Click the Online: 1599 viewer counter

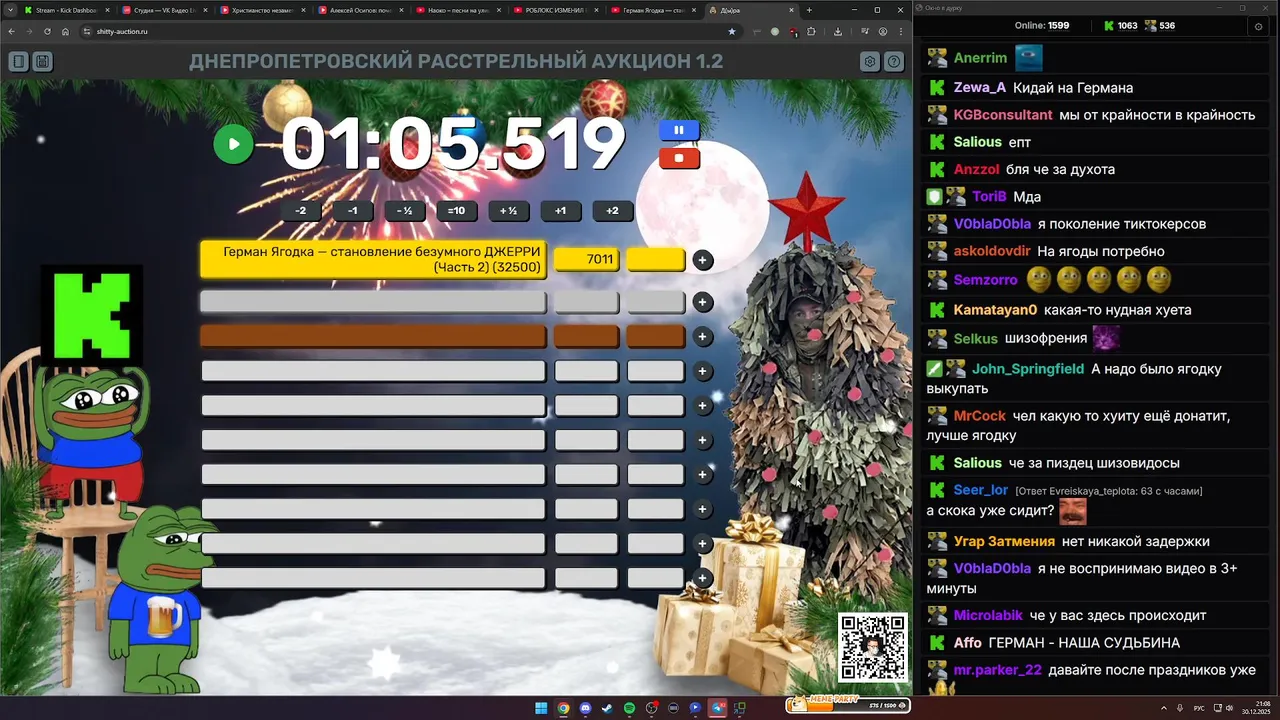coord(1043,26)
